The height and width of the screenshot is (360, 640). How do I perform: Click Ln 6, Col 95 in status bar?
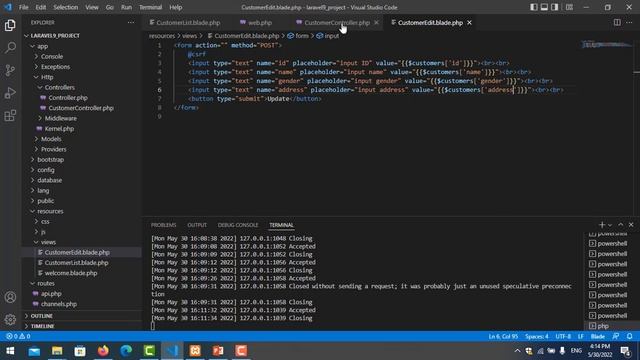tap(503, 336)
